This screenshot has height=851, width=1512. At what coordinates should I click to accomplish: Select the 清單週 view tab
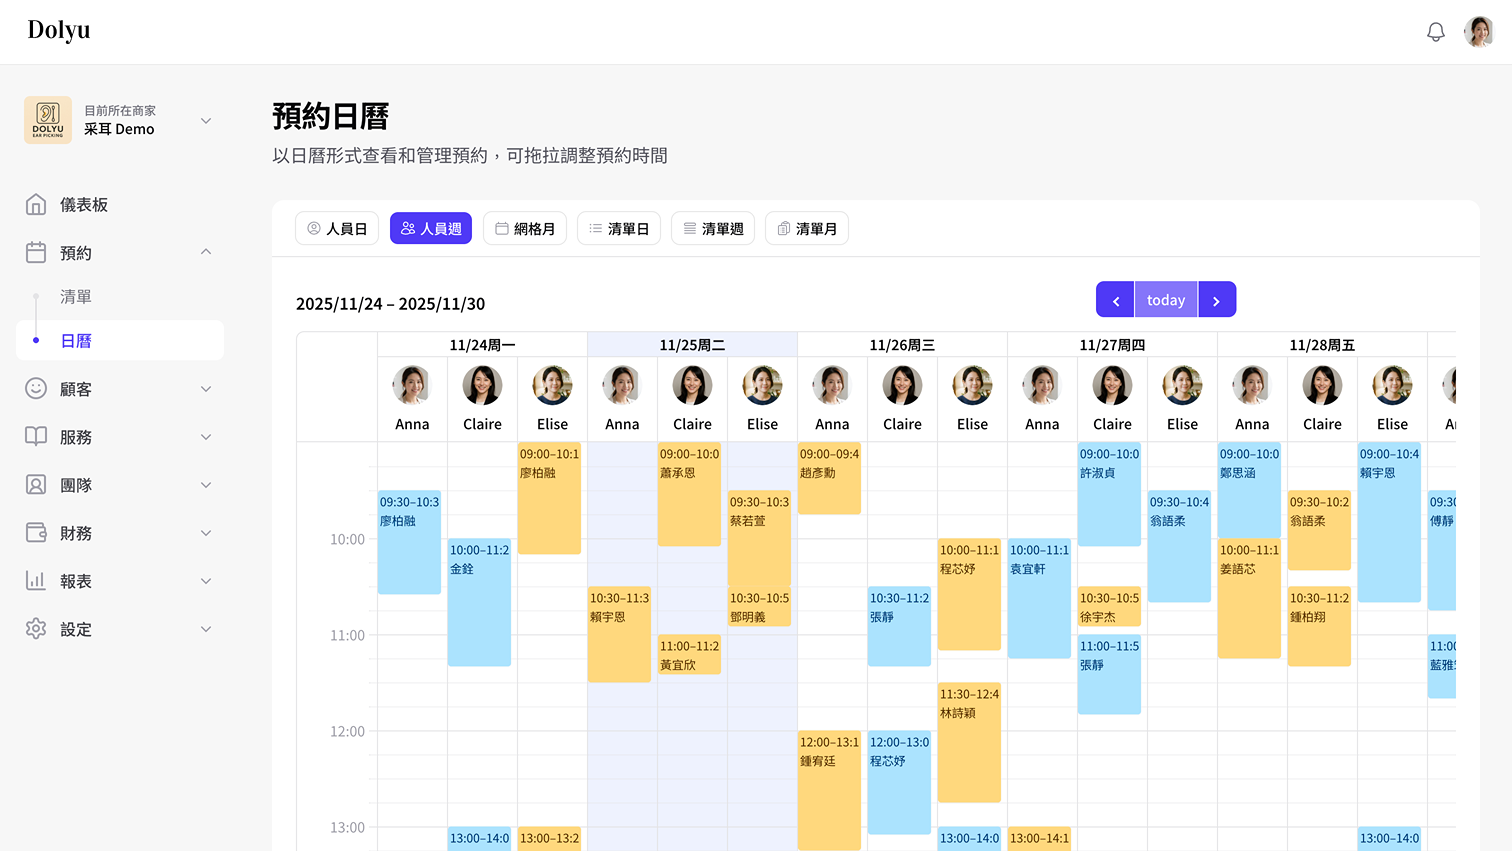pos(713,229)
